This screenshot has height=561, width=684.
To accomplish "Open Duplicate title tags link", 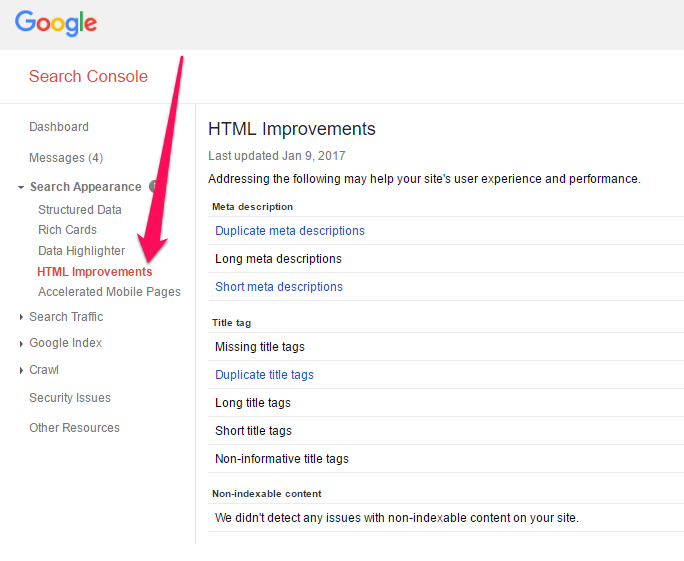I will 264,375.
